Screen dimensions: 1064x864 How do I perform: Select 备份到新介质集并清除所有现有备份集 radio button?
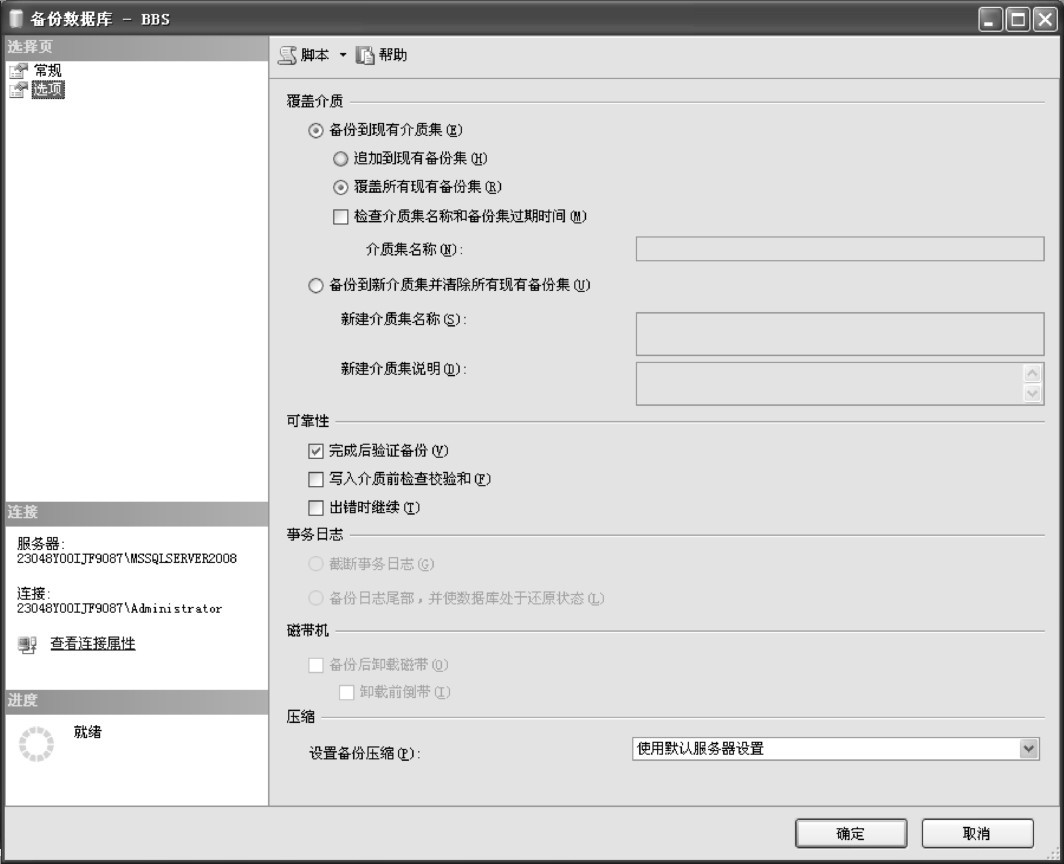316,286
